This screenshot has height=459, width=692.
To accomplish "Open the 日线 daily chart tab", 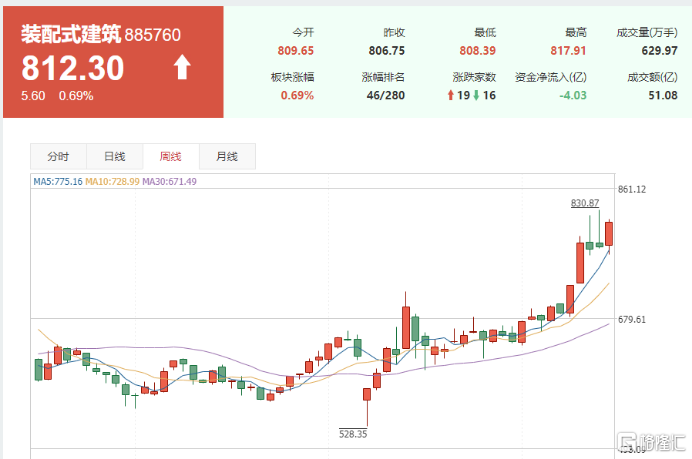I will pyautogui.click(x=114, y=157).
